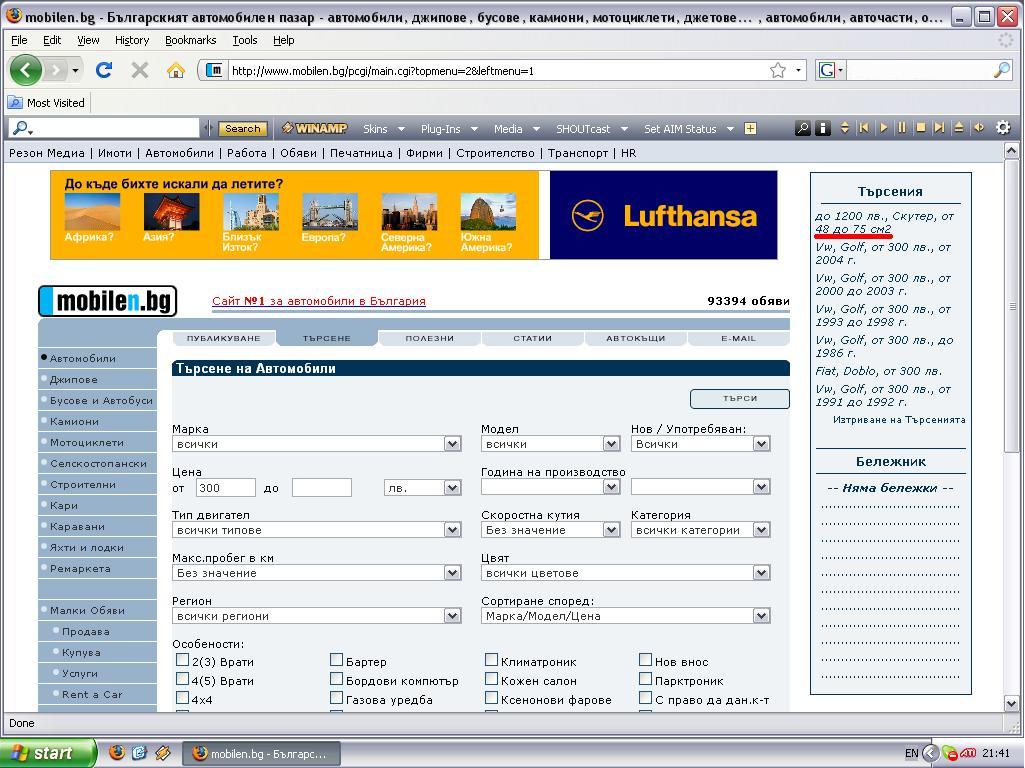1025x768 pixels.
Task: Open the Bookmarks menu
Action: coord(190,40)
